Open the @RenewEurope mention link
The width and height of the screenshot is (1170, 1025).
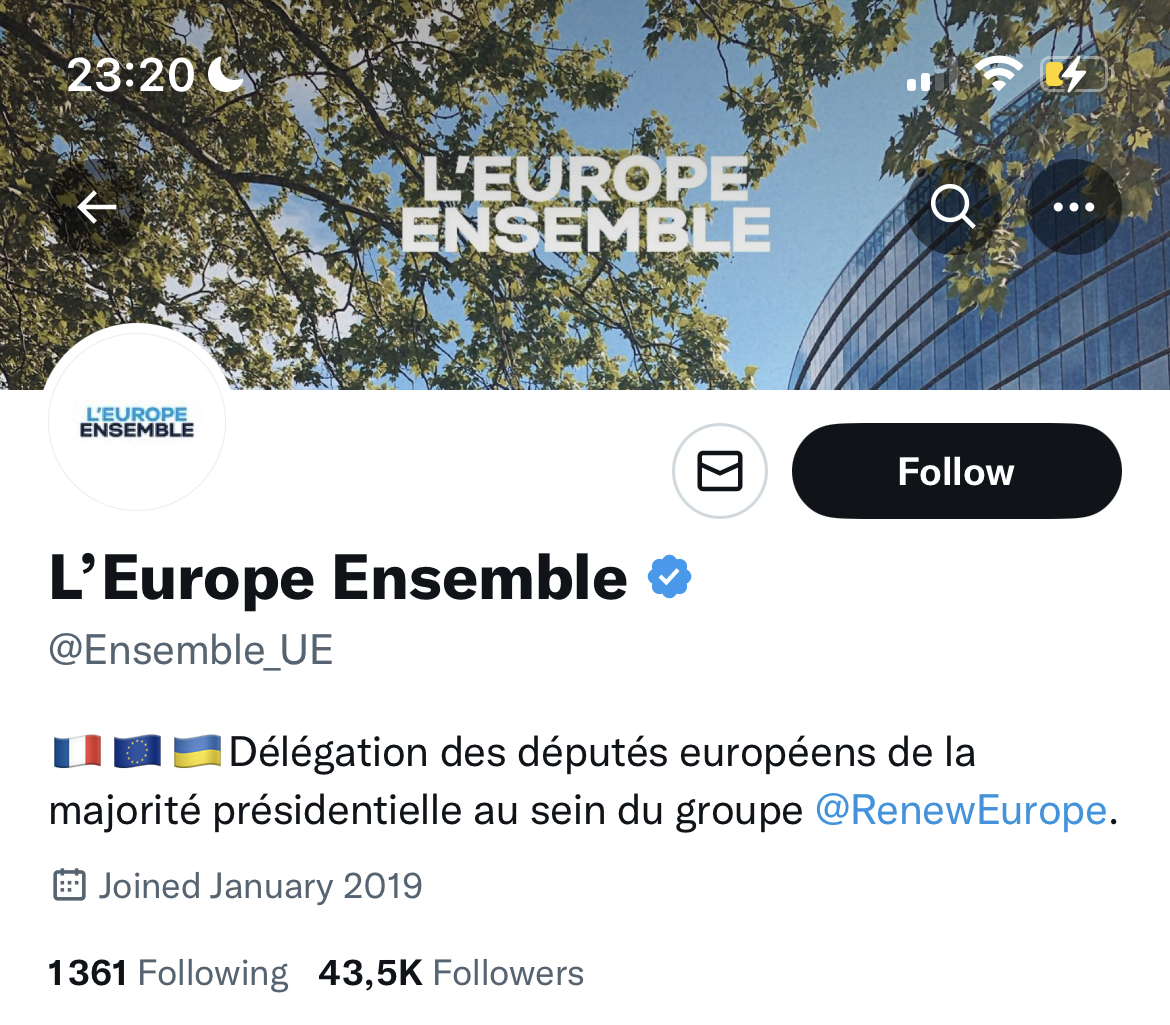pyautogui.click(x=961, y=810)
